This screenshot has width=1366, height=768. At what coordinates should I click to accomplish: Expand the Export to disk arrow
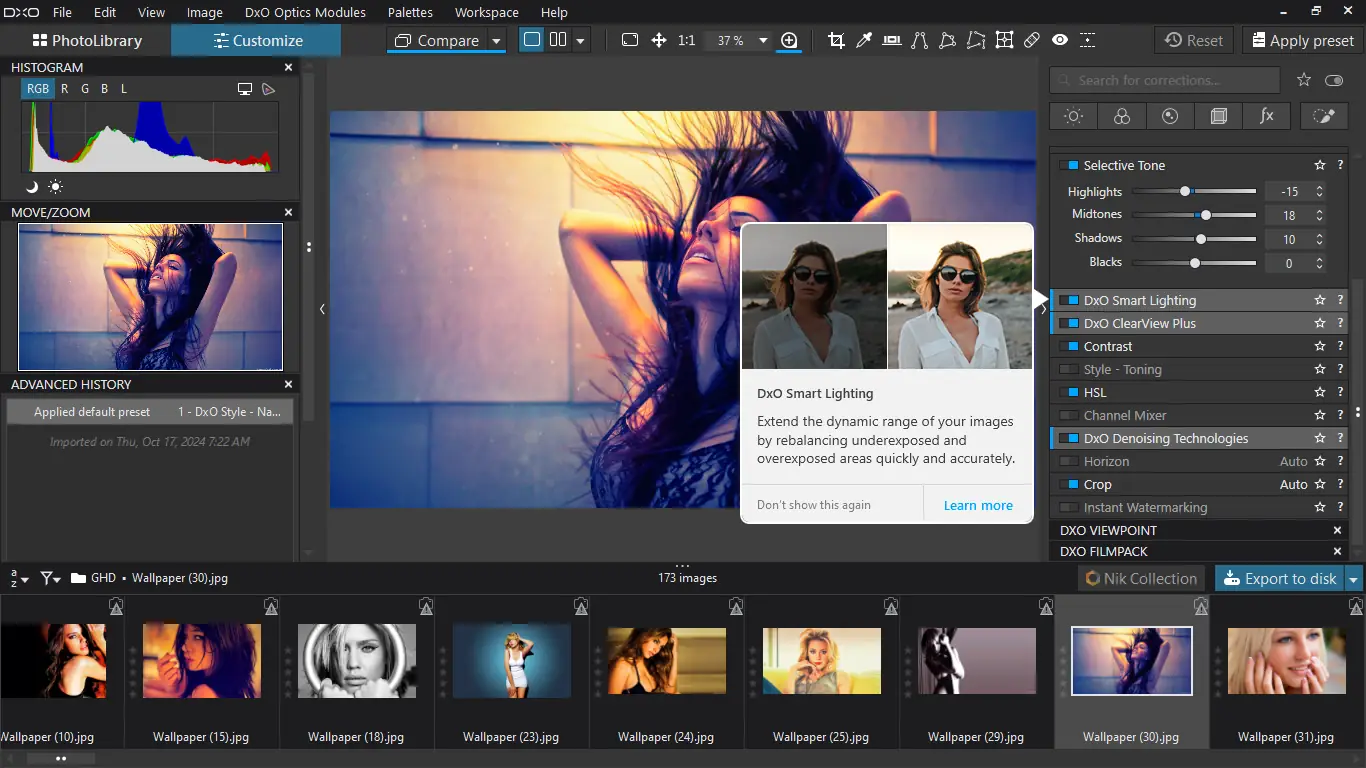[1354, 579]
